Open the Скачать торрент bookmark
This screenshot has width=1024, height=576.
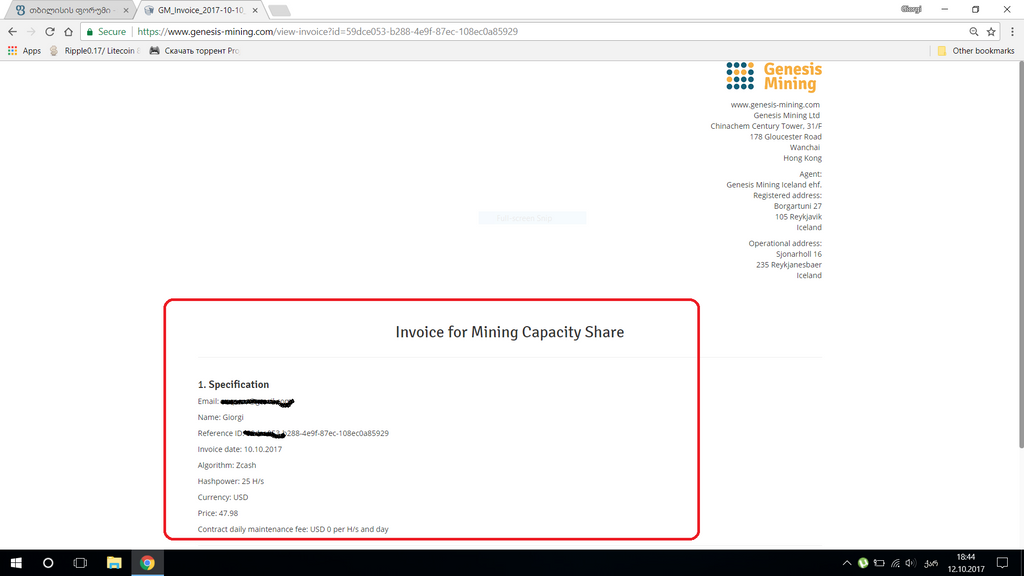194,50
